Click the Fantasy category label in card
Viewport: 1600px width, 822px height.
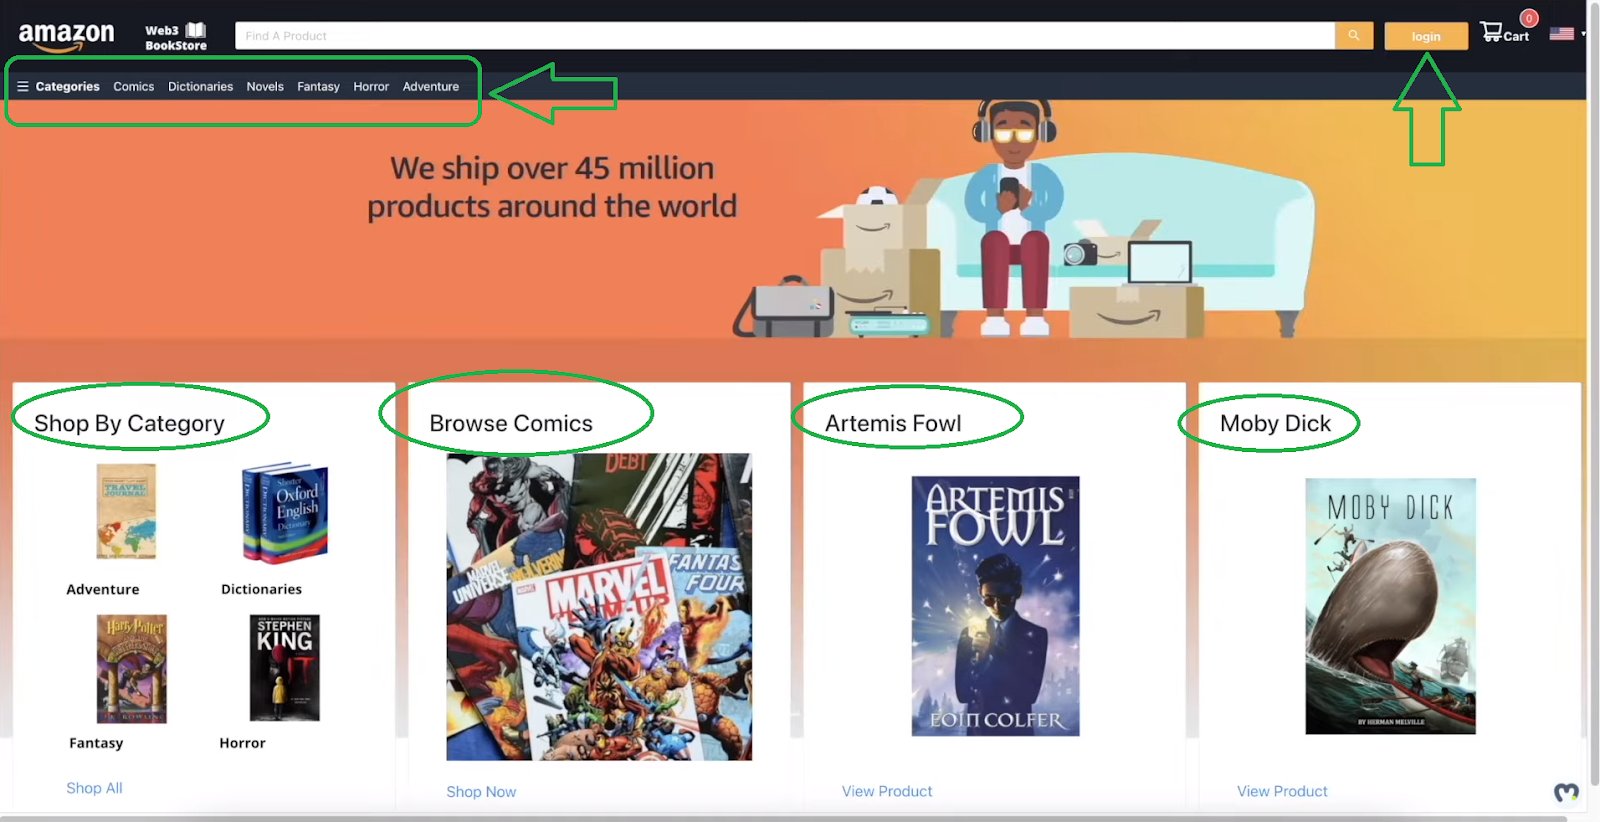click(x=96, y=743)
